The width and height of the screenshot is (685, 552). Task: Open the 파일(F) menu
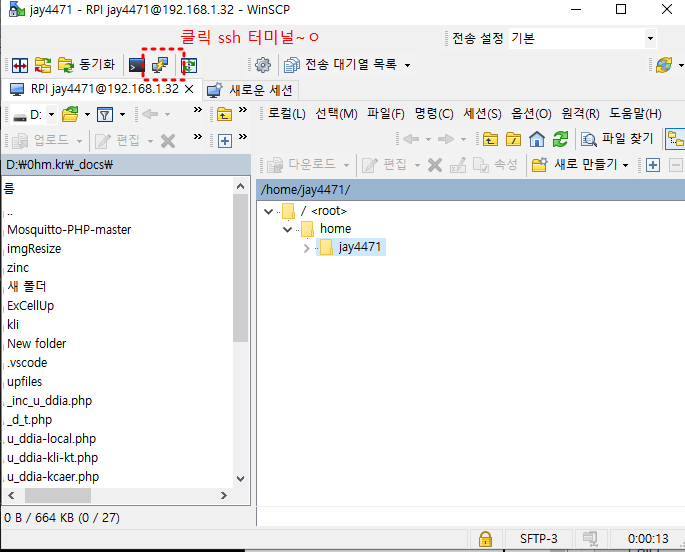click(386, 114)
